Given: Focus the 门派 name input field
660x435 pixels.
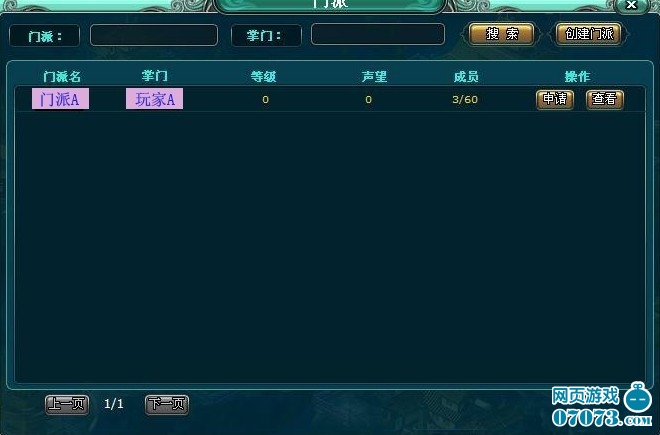Looking at the screenshot, I should tap(154, 35).
